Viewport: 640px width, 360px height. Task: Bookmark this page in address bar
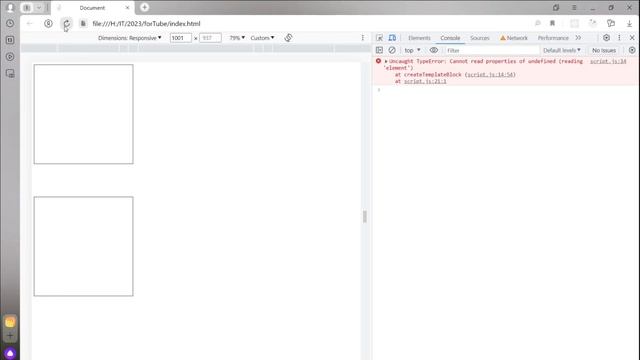(x=552, y=24)
